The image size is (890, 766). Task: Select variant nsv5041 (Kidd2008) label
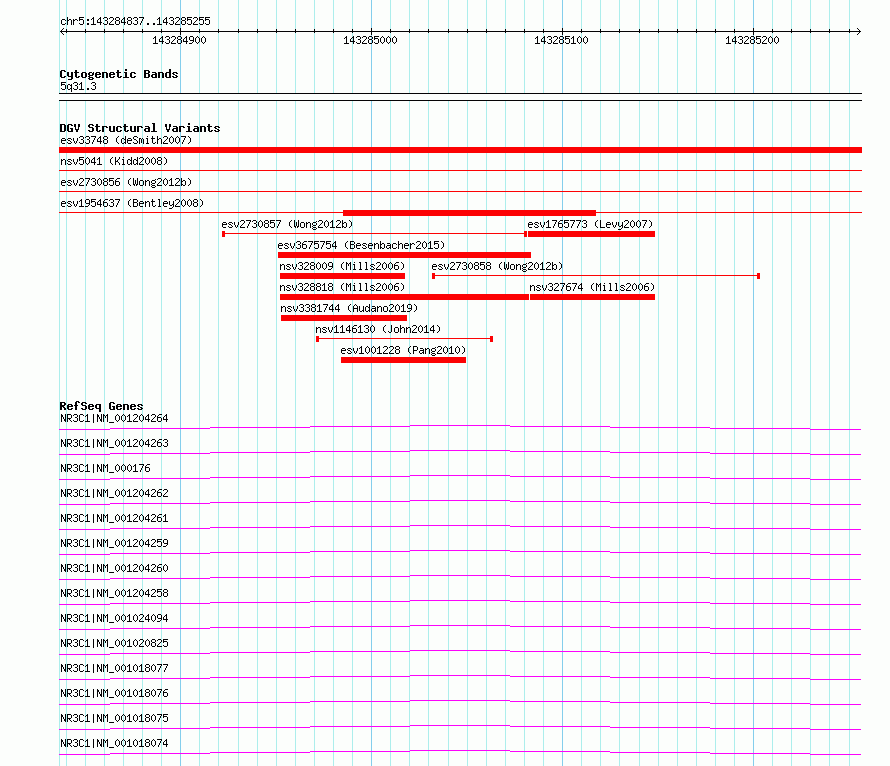point(114,161)
